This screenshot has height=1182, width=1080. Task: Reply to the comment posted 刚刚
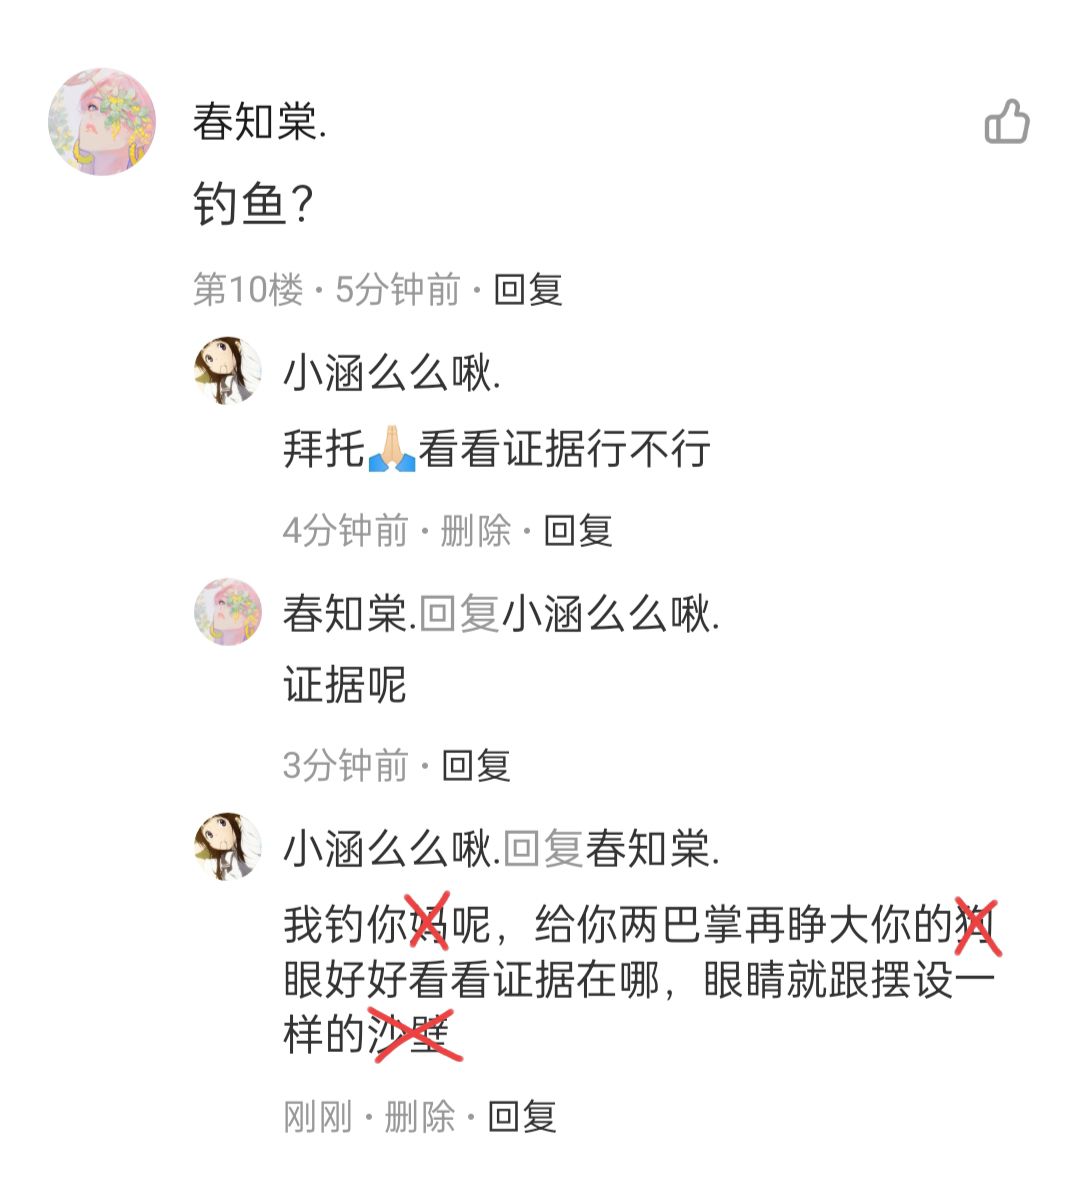tap(522, 1116)
